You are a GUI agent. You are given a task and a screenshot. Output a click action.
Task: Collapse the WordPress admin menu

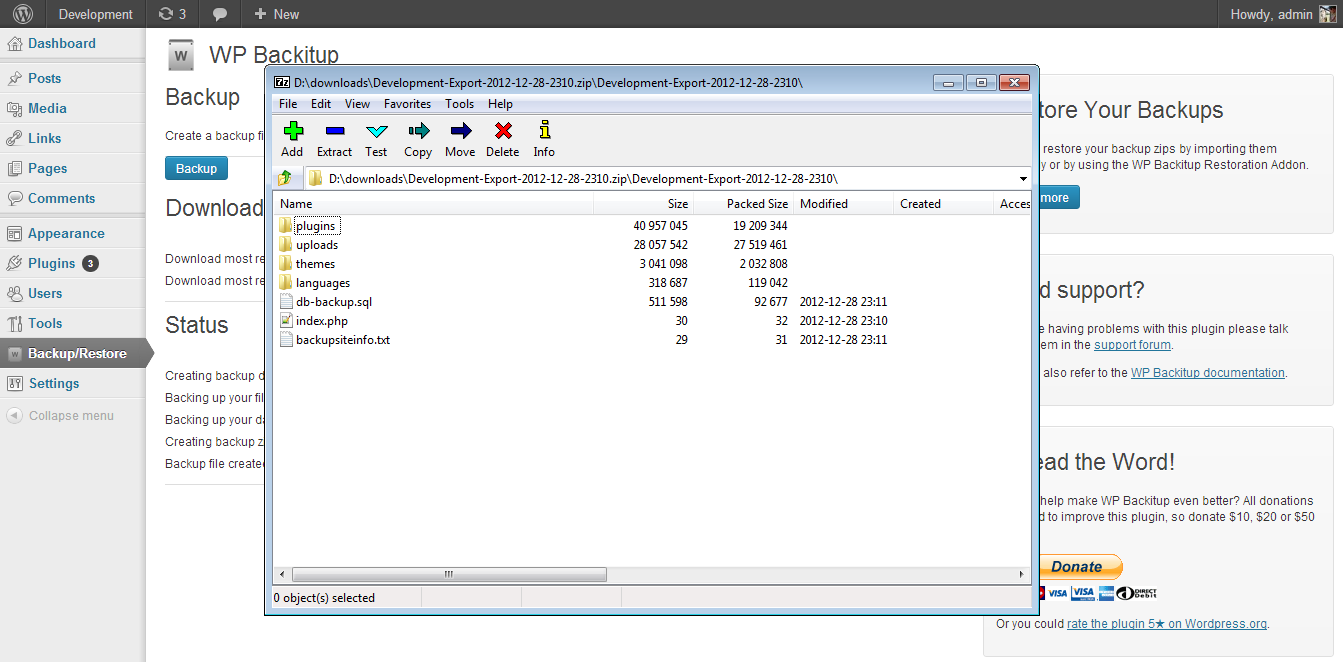[x=61, y=416]
